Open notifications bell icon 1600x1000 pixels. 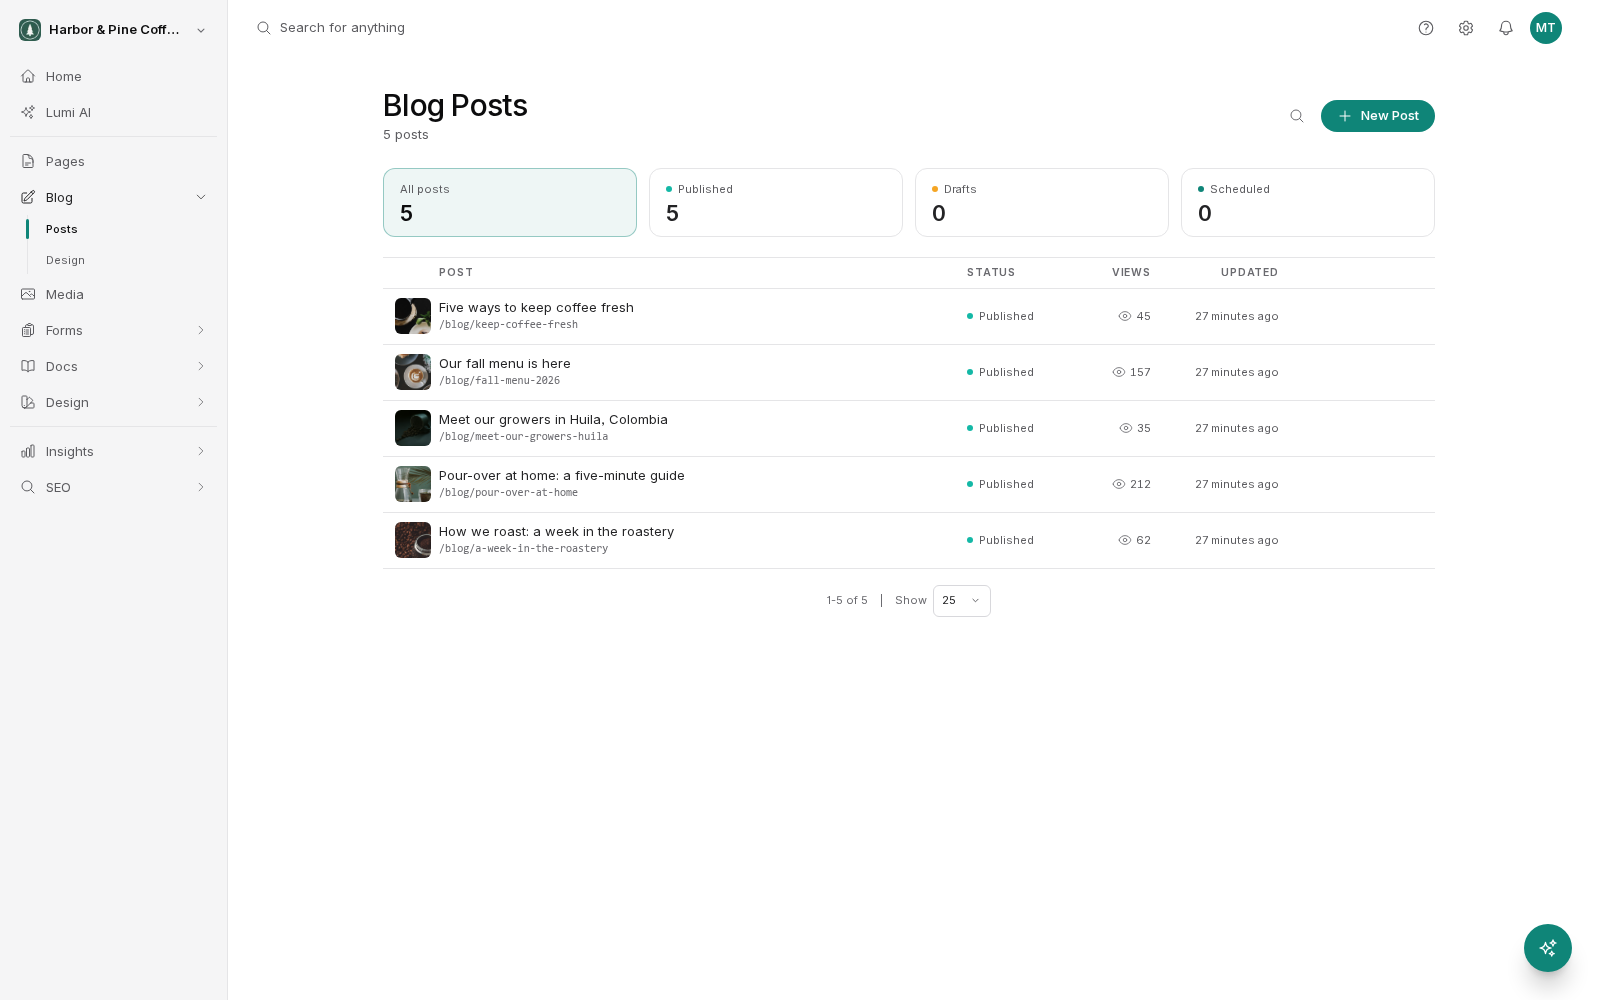tap(1506, 28)
